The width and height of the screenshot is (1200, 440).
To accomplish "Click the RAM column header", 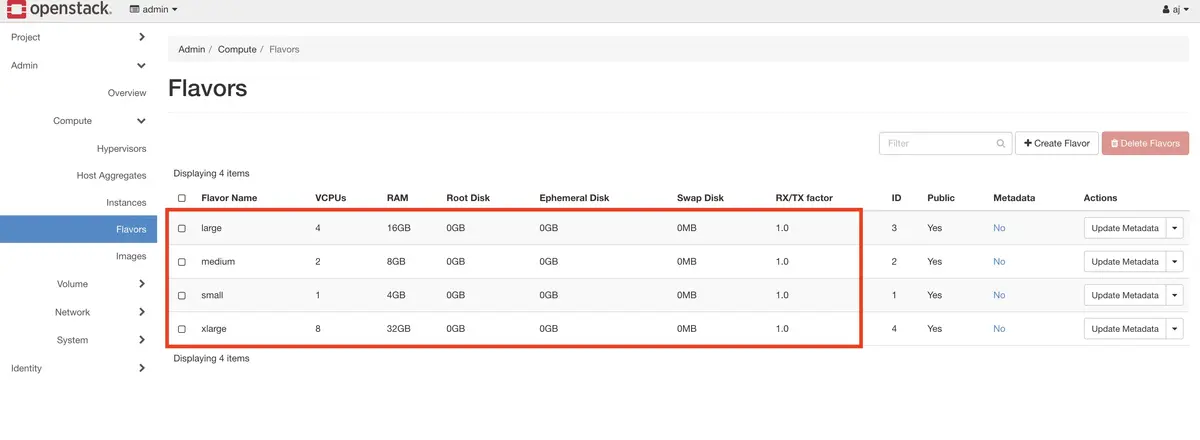I will 397,198.
